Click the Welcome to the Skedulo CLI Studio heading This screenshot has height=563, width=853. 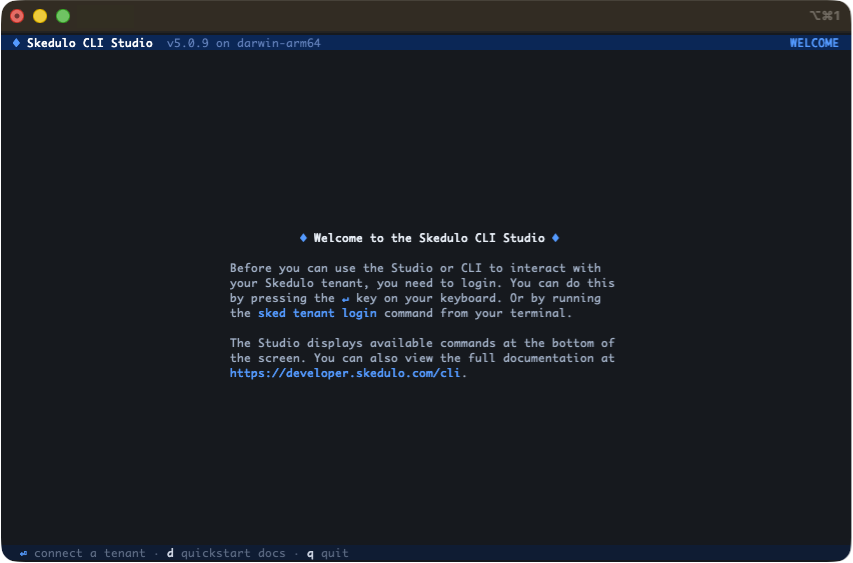[x=429, y=238]
